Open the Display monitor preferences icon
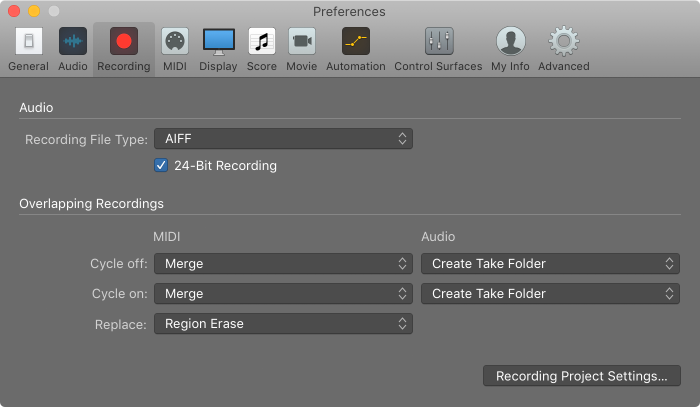 [x=218, y=42]
